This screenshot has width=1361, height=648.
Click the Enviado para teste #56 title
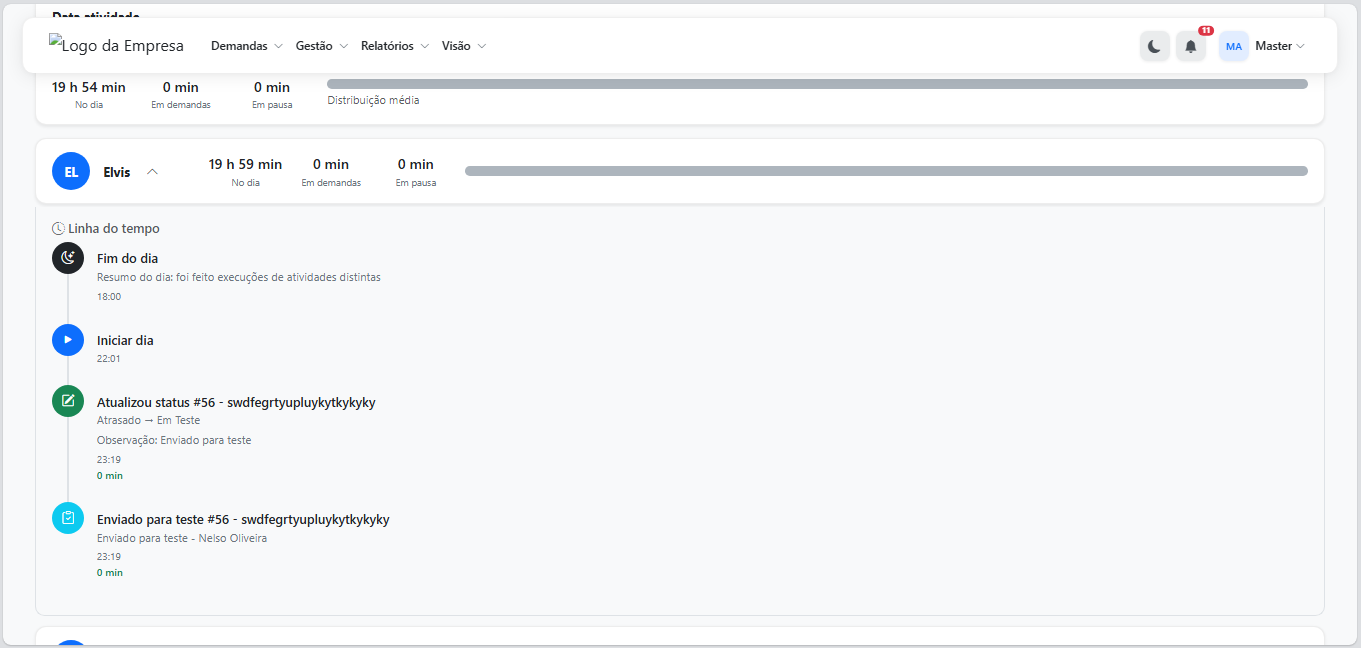(243, 519)
